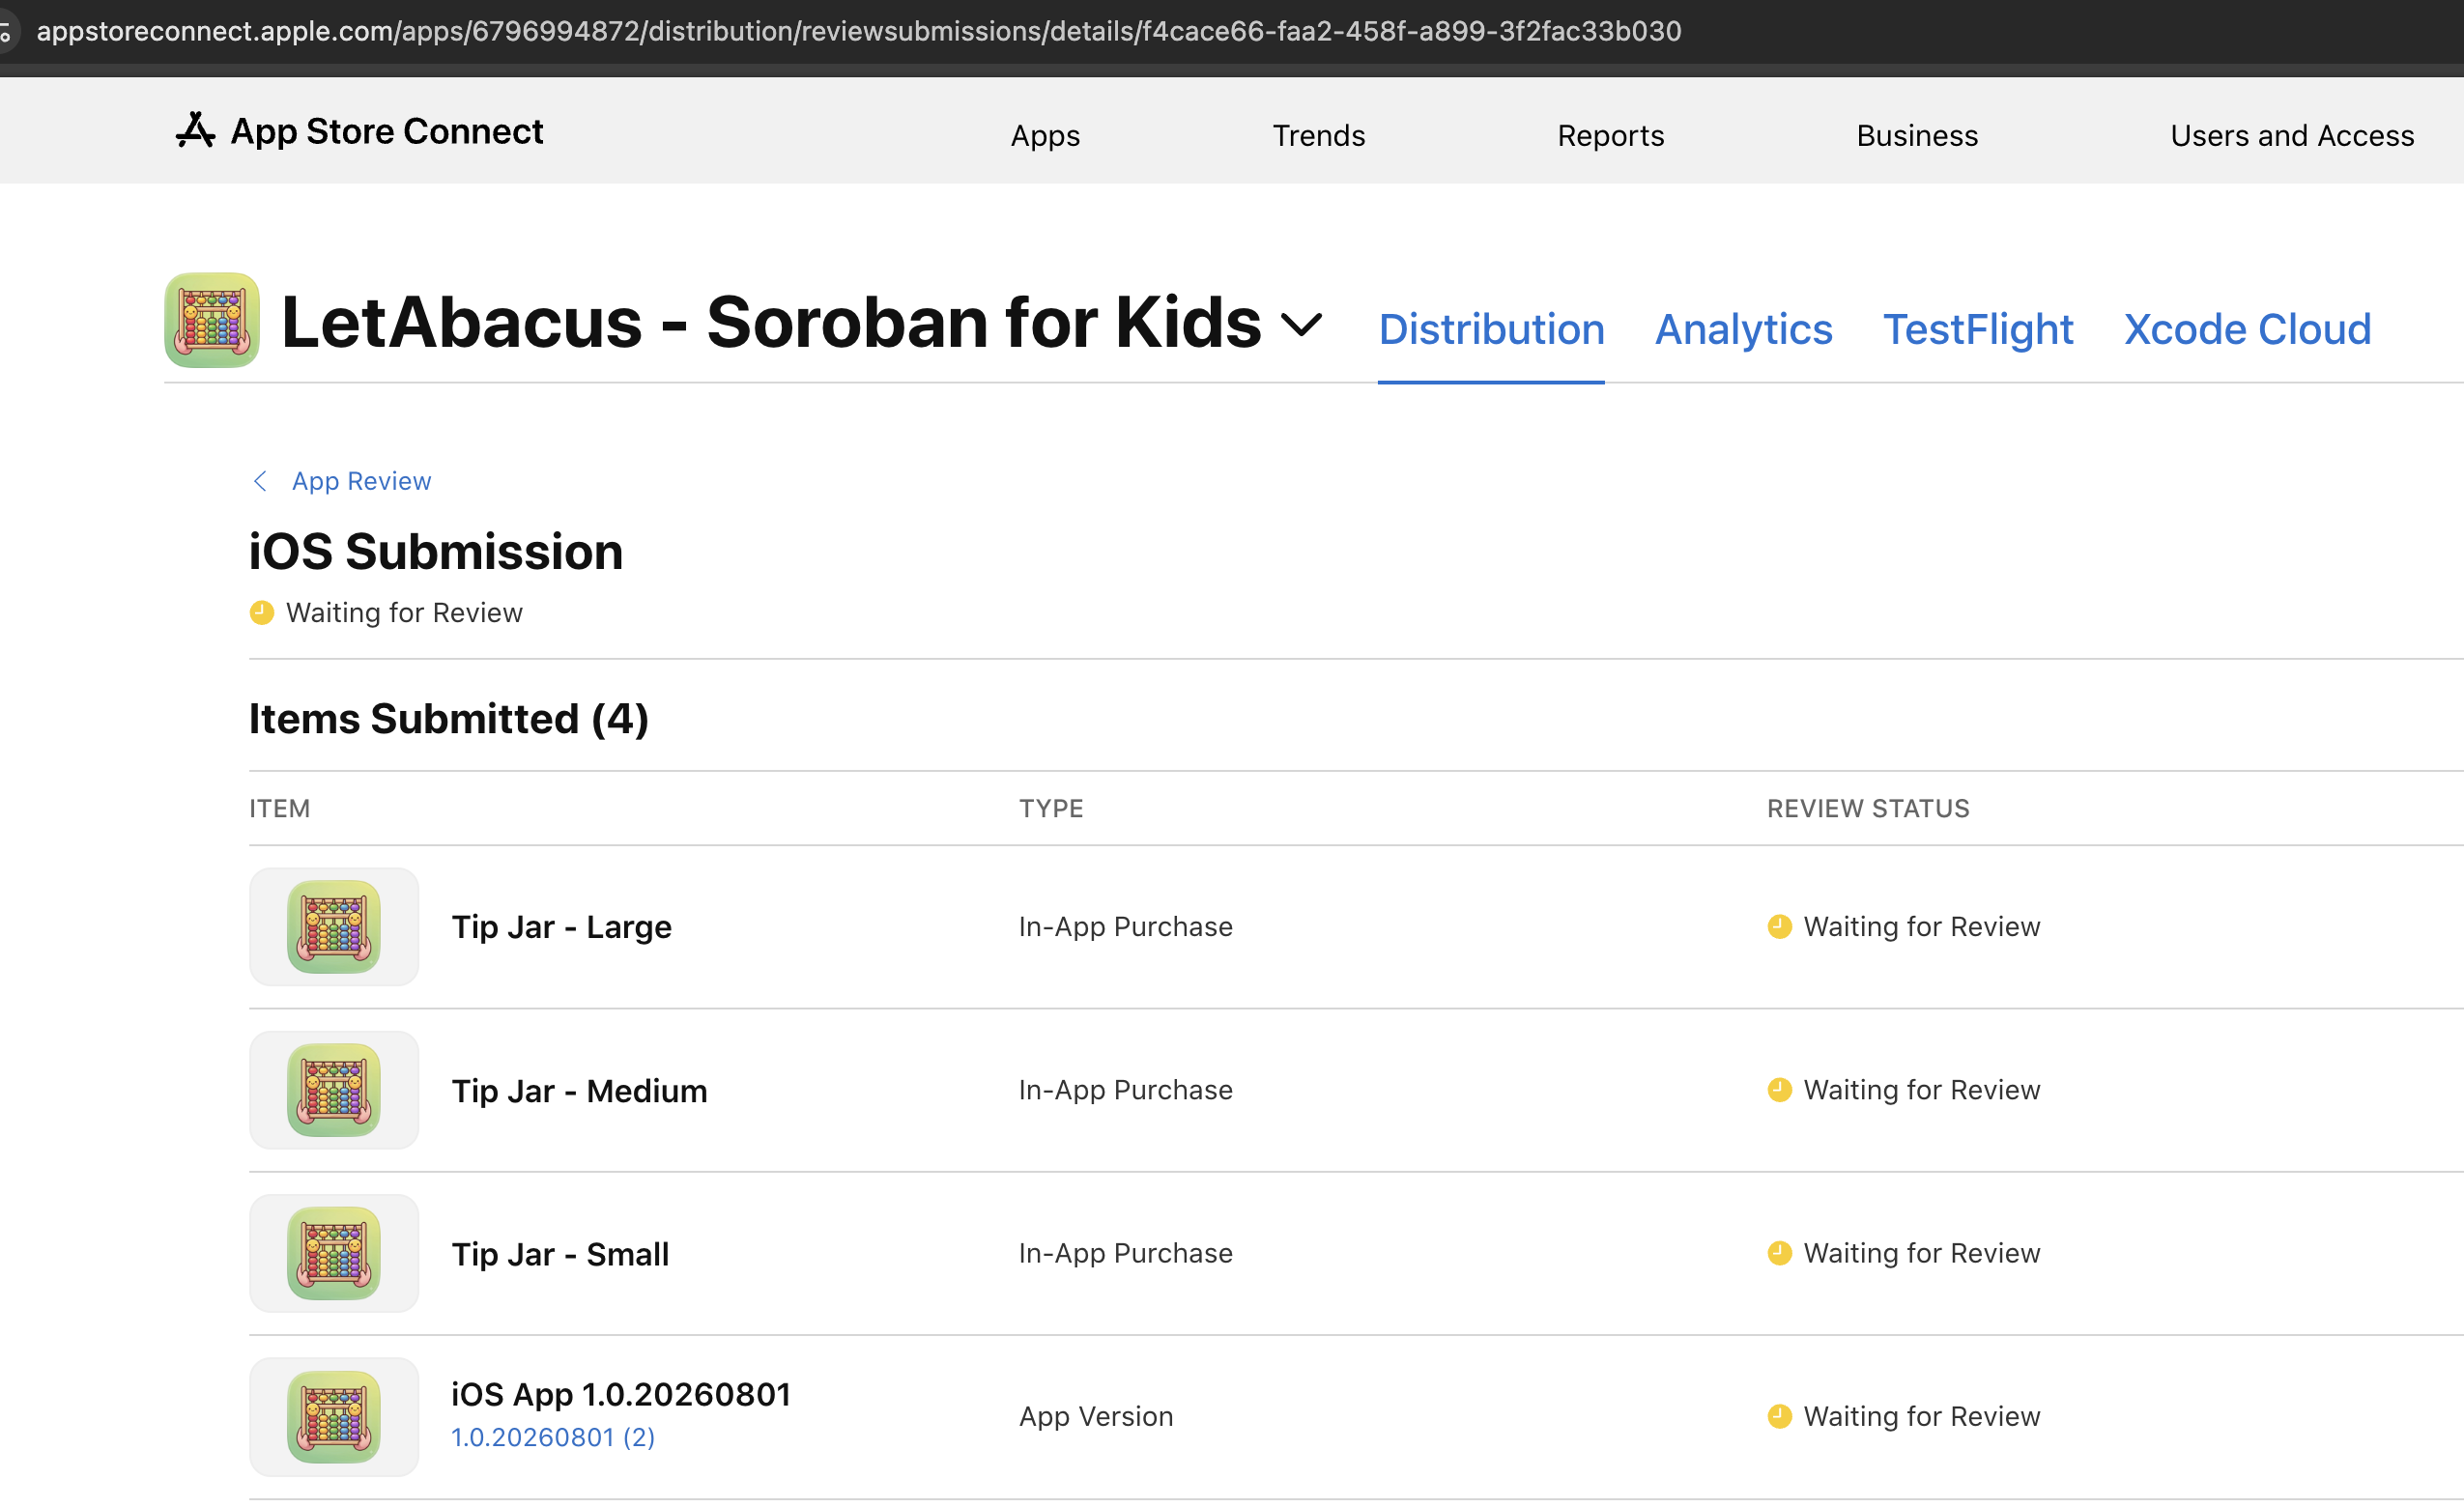Click the Tip Jar - Large thumbnail
This screenshot has width=2464, height=1507.
[x=334, y=926]
